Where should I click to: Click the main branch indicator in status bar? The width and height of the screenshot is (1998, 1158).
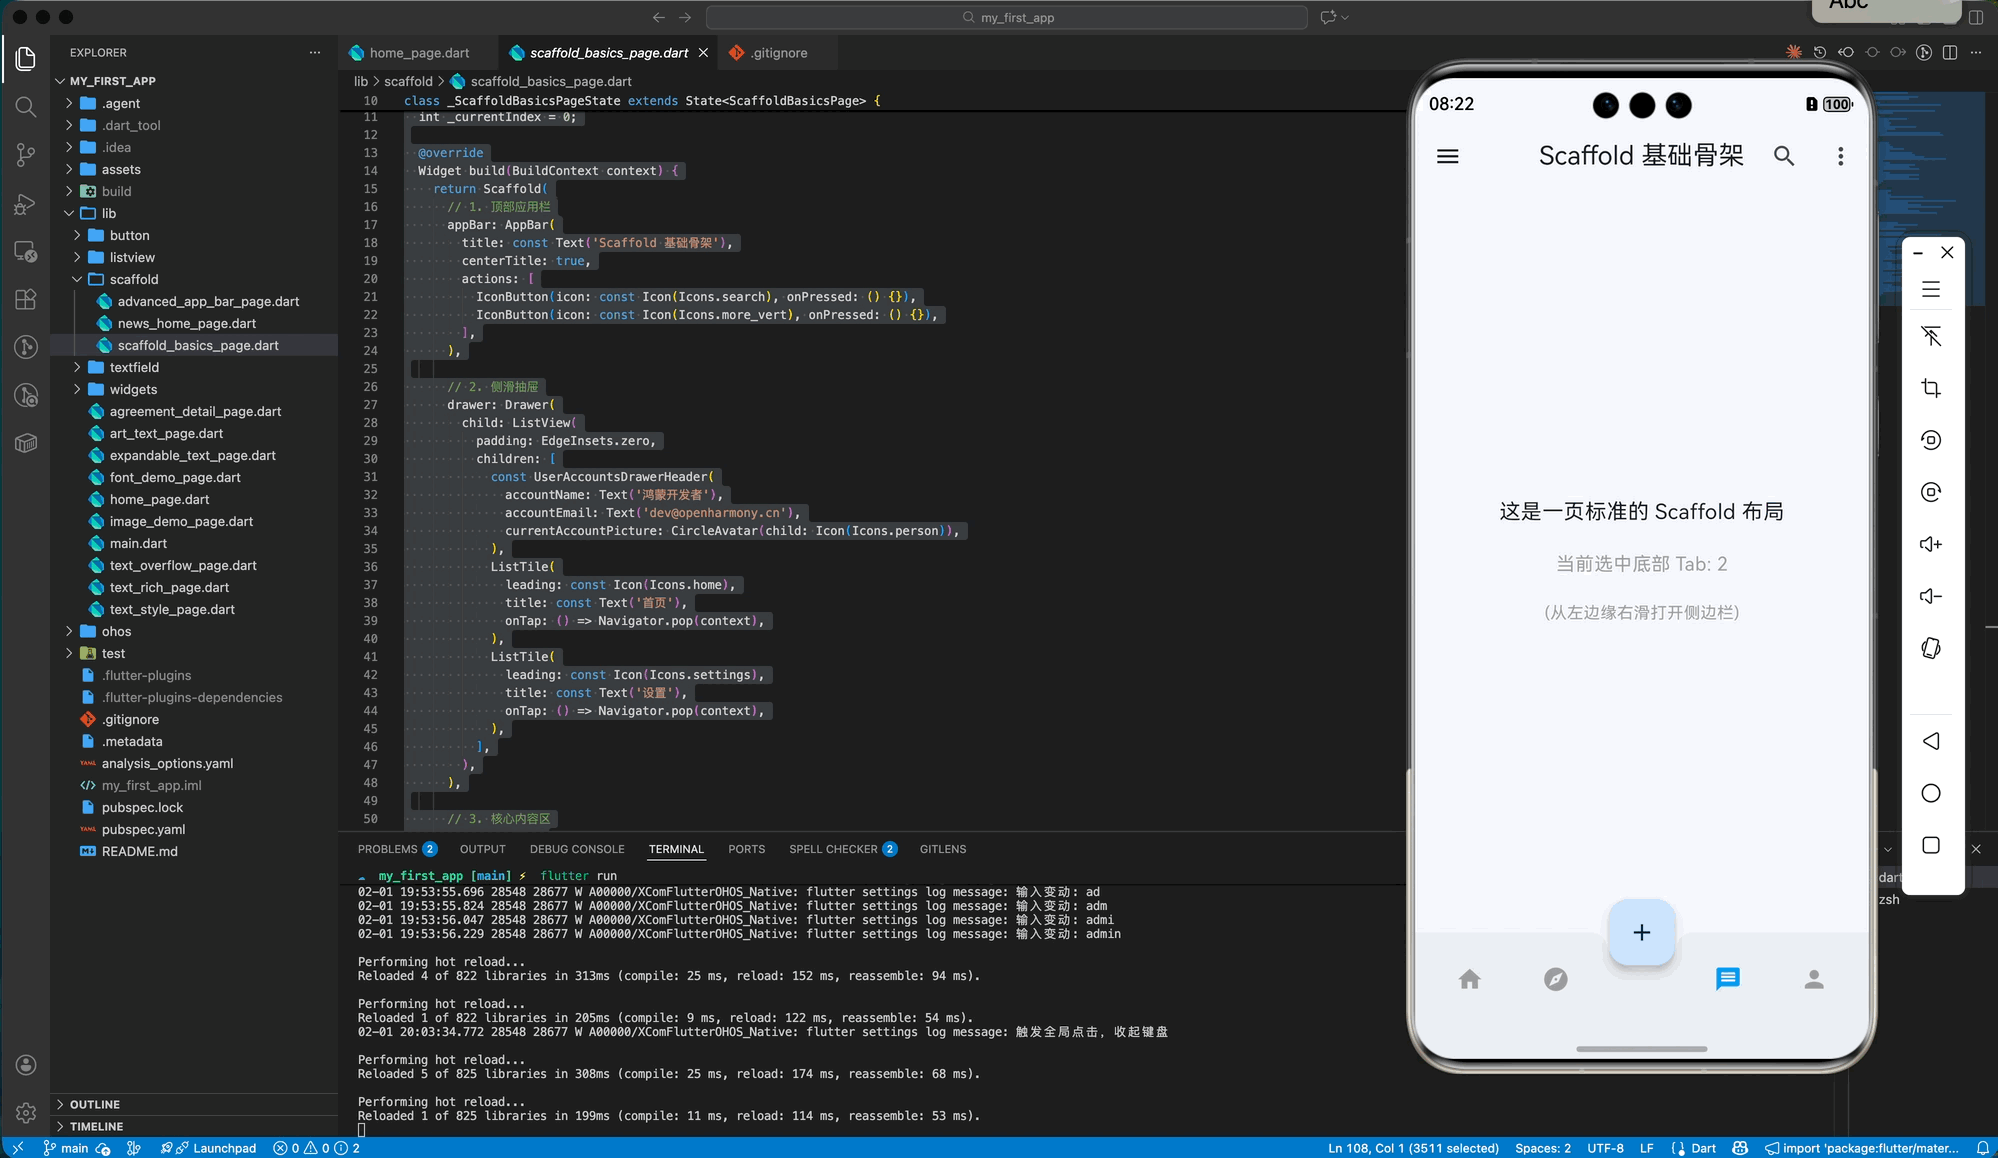pyautogui.click(x=66, y=1148)
